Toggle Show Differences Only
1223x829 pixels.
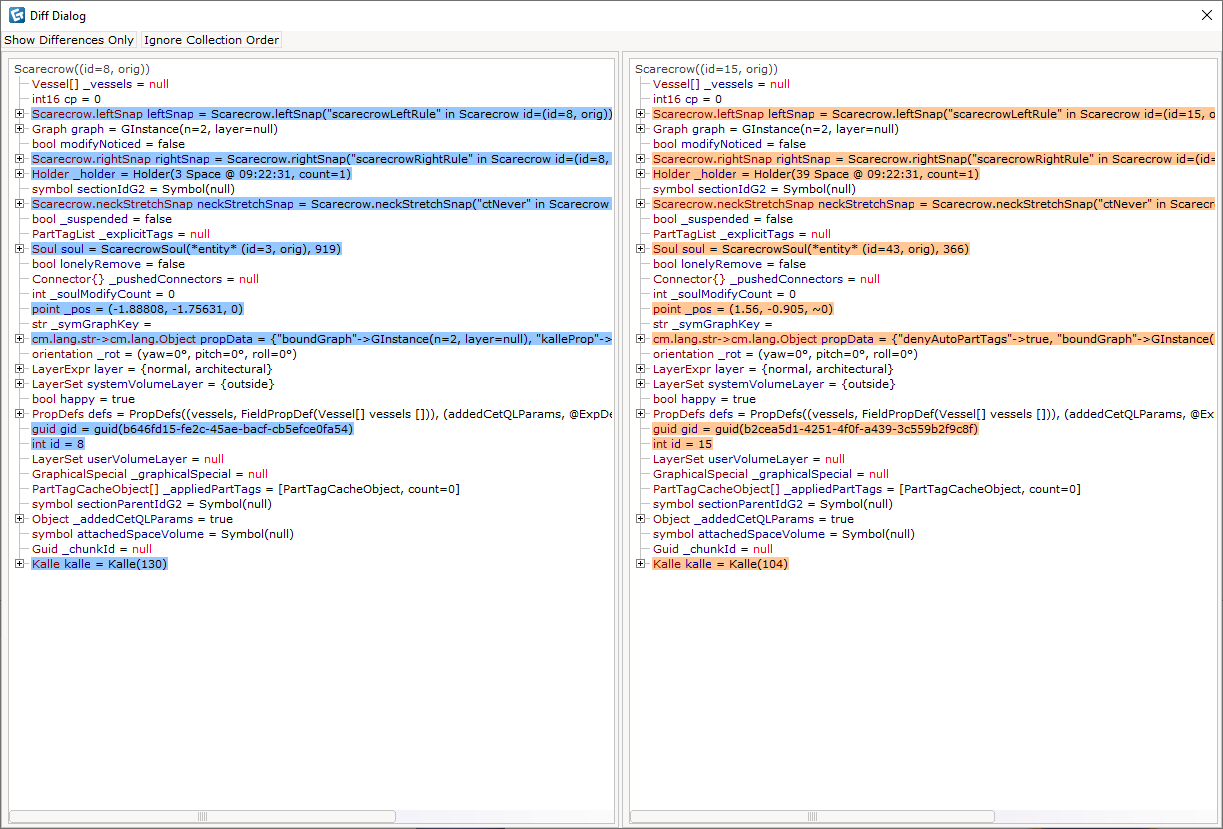click(x=69, y=40)
